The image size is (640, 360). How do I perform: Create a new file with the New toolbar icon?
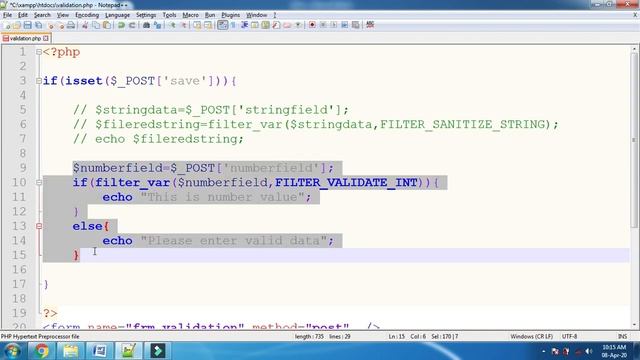point(6,25)
